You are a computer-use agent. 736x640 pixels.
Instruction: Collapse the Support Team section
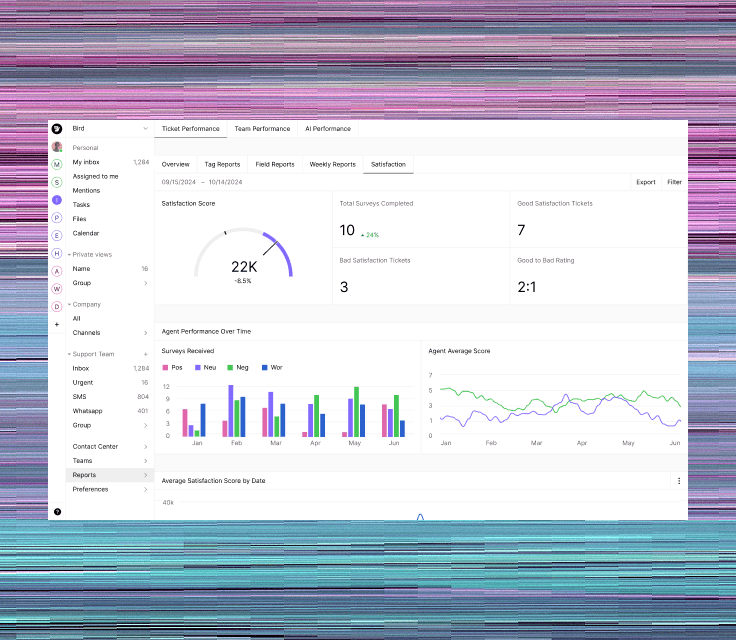pos(69,354)
